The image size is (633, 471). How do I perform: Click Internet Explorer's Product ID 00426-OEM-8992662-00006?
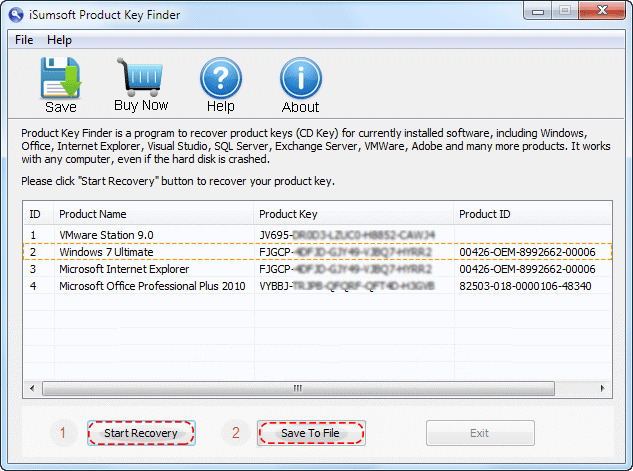527,269
